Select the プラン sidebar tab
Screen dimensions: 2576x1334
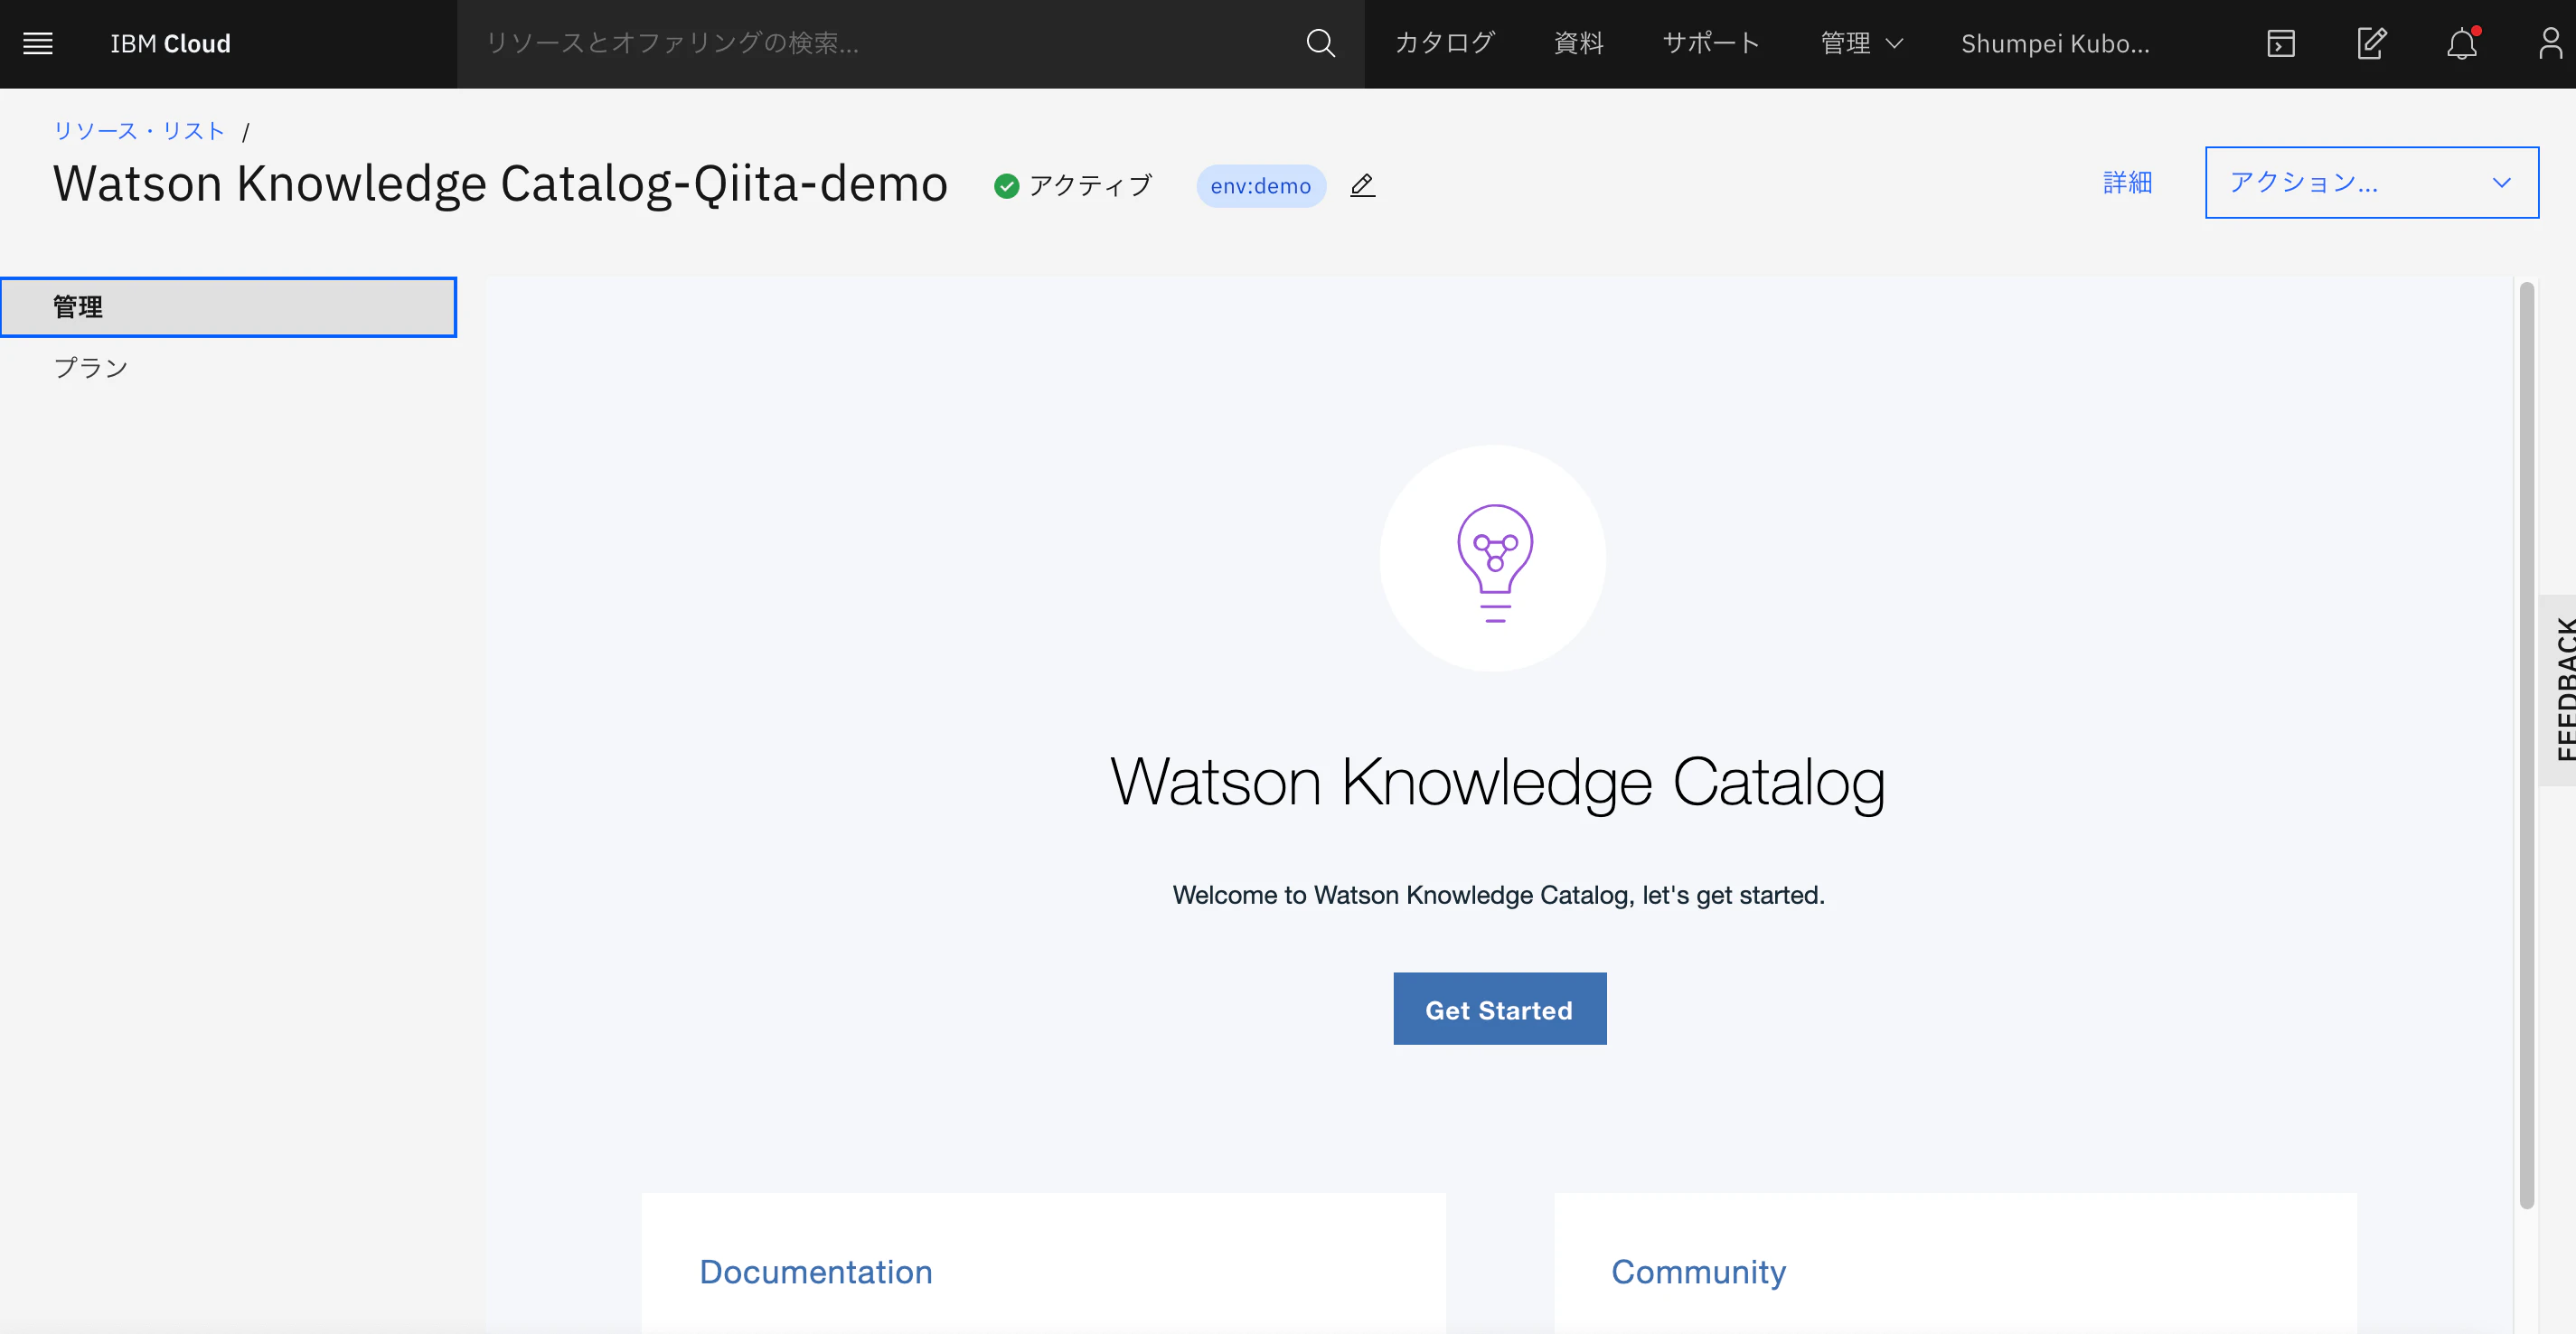tap(91, 368)
